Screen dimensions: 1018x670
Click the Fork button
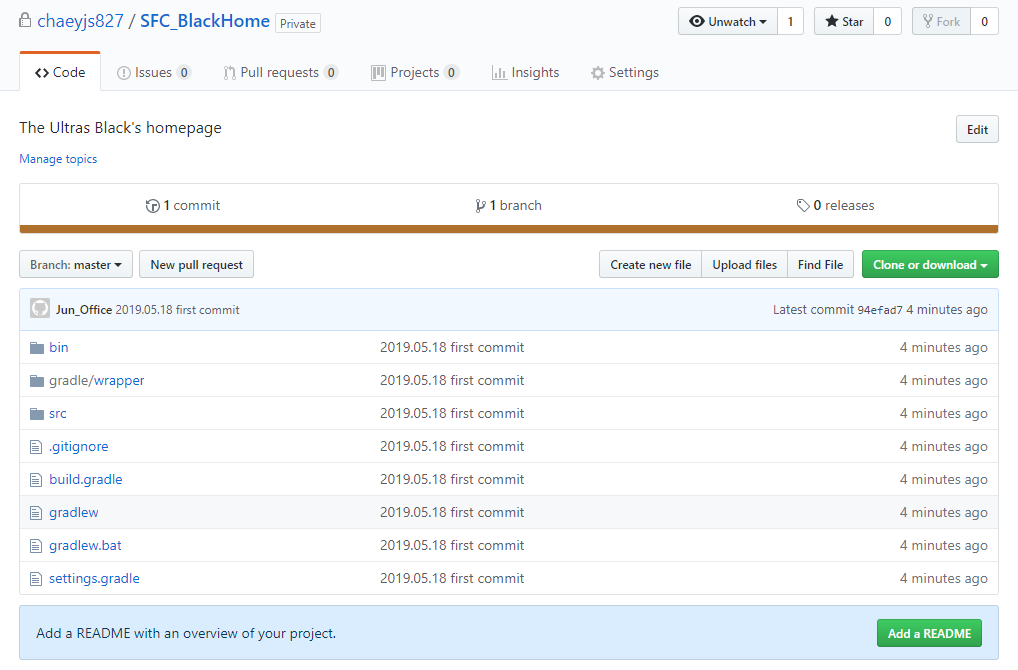[x=941, y=21]
